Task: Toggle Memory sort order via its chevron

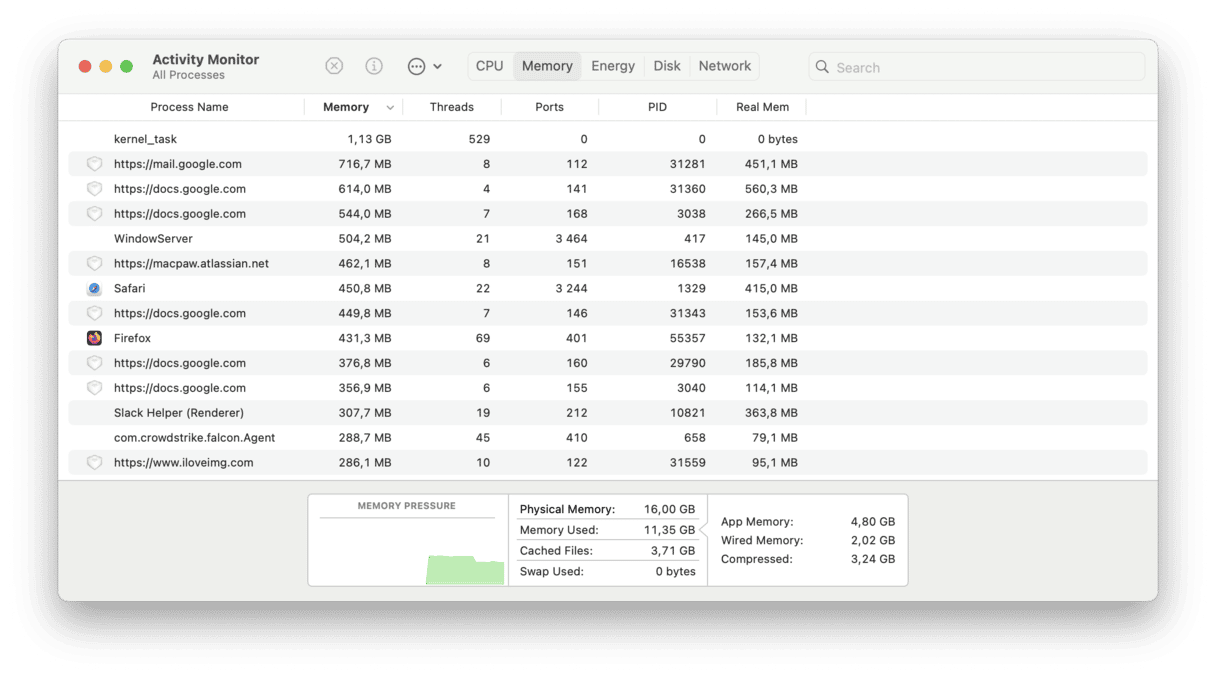Action: 390,106
